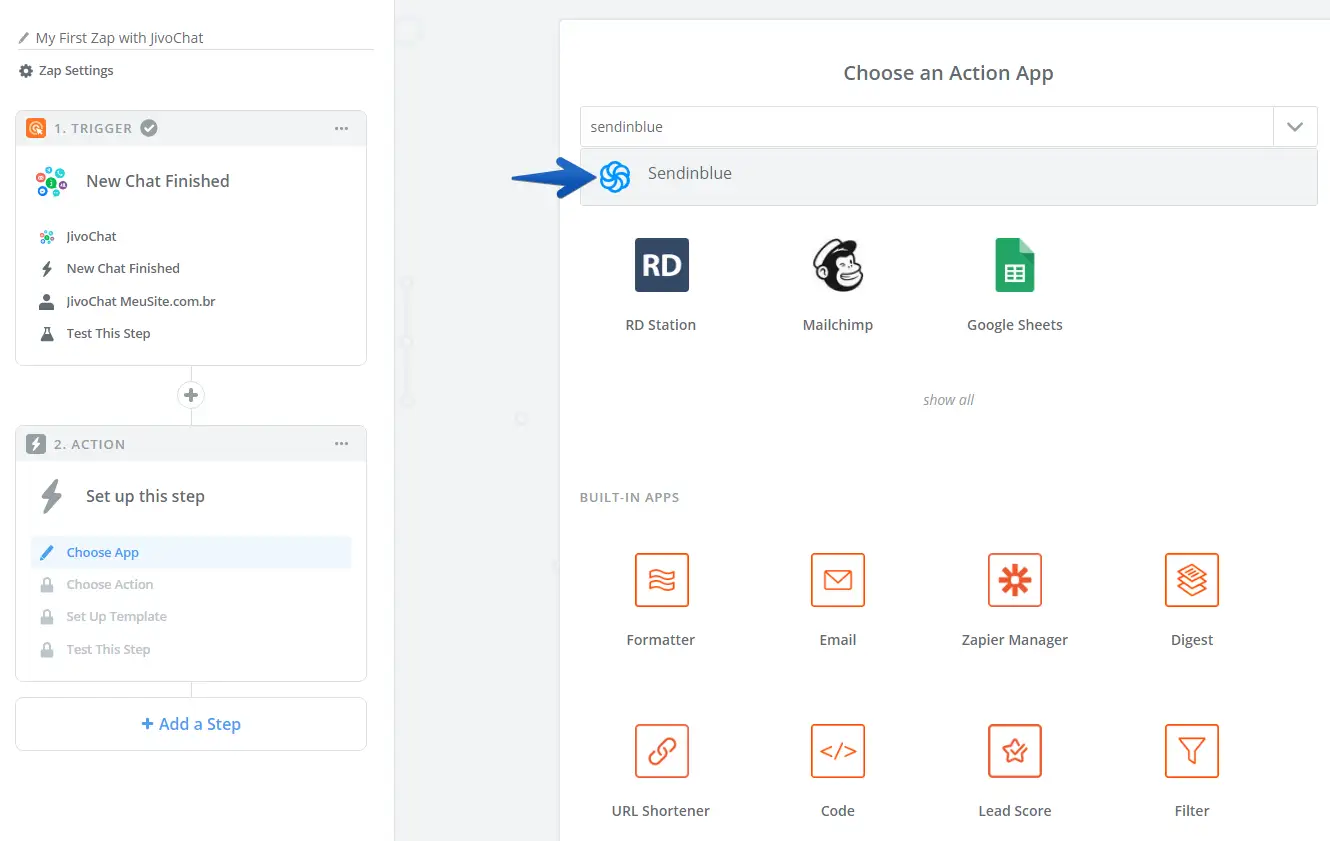Open Zap Settings
Viewport: 1330px width, 841px height.
(75, 71)
